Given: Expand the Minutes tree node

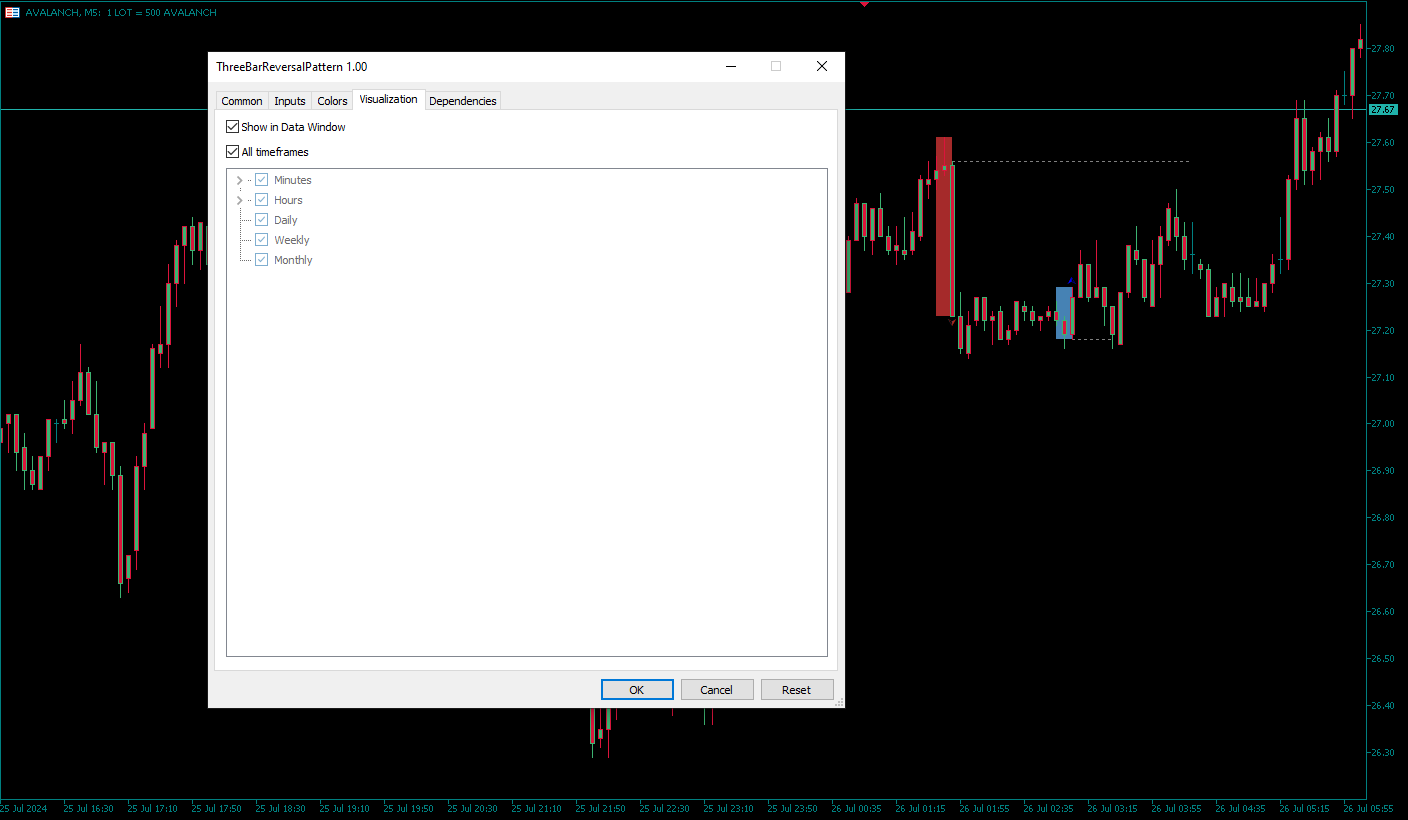Looking at the screenshot, I should pos(239,180).
